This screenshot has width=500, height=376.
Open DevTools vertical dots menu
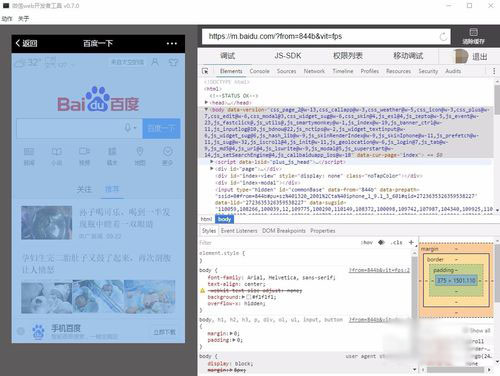(x=494, y=71)
